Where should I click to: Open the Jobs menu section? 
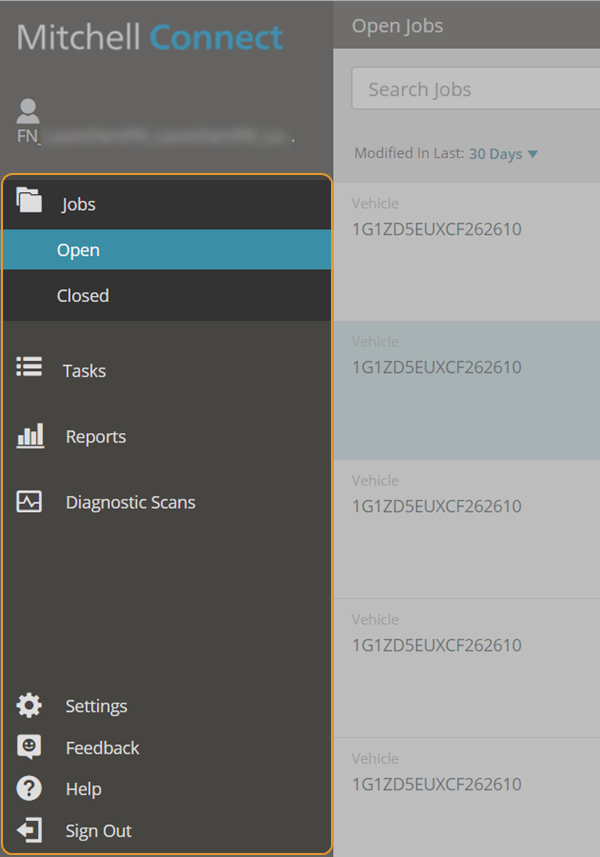(x=167, y=204)
